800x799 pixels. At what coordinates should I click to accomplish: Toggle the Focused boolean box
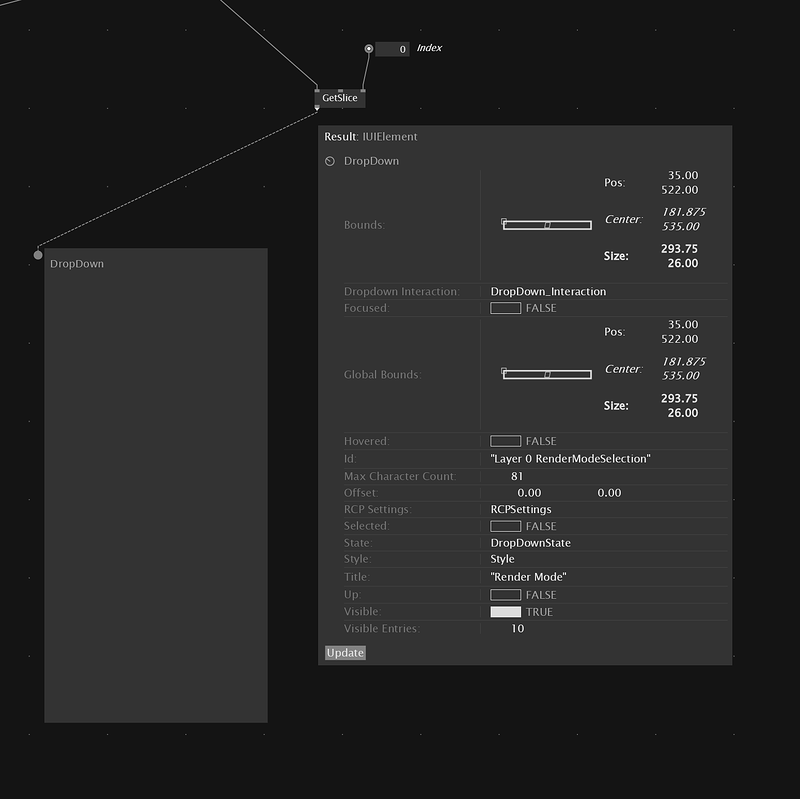click(x=505, y=308)
